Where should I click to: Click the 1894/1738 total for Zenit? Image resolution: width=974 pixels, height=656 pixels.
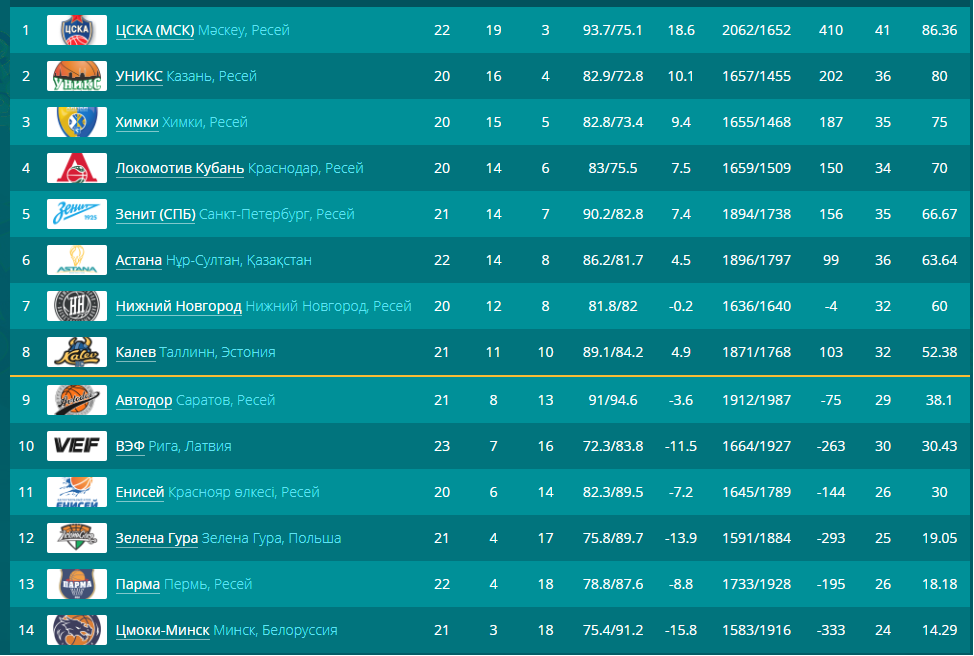756,214
